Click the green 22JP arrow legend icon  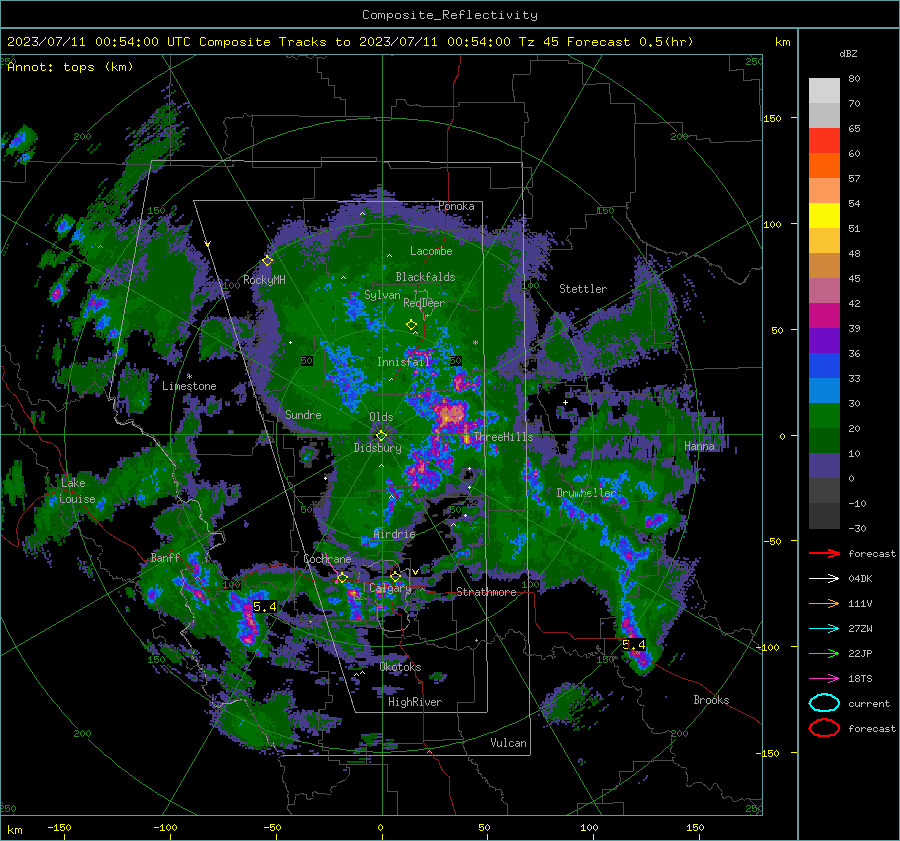tap(824, 653)
